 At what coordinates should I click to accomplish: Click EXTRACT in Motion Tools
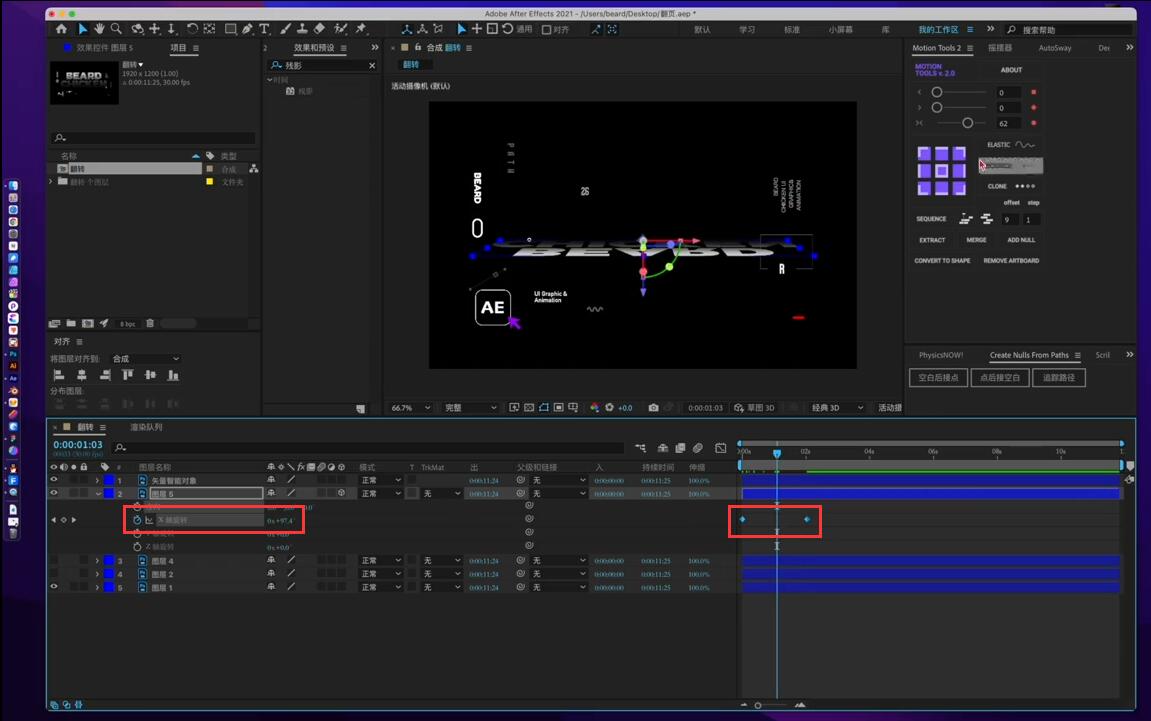click(x=932, y=240)
